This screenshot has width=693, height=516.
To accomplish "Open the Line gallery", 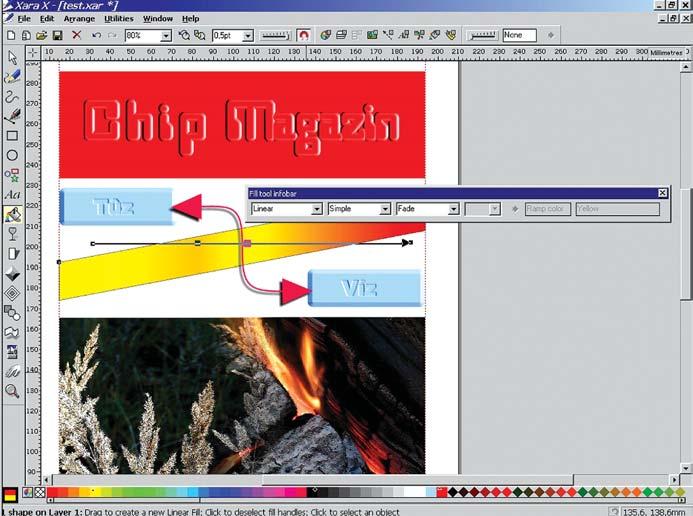I will point(388,35).
